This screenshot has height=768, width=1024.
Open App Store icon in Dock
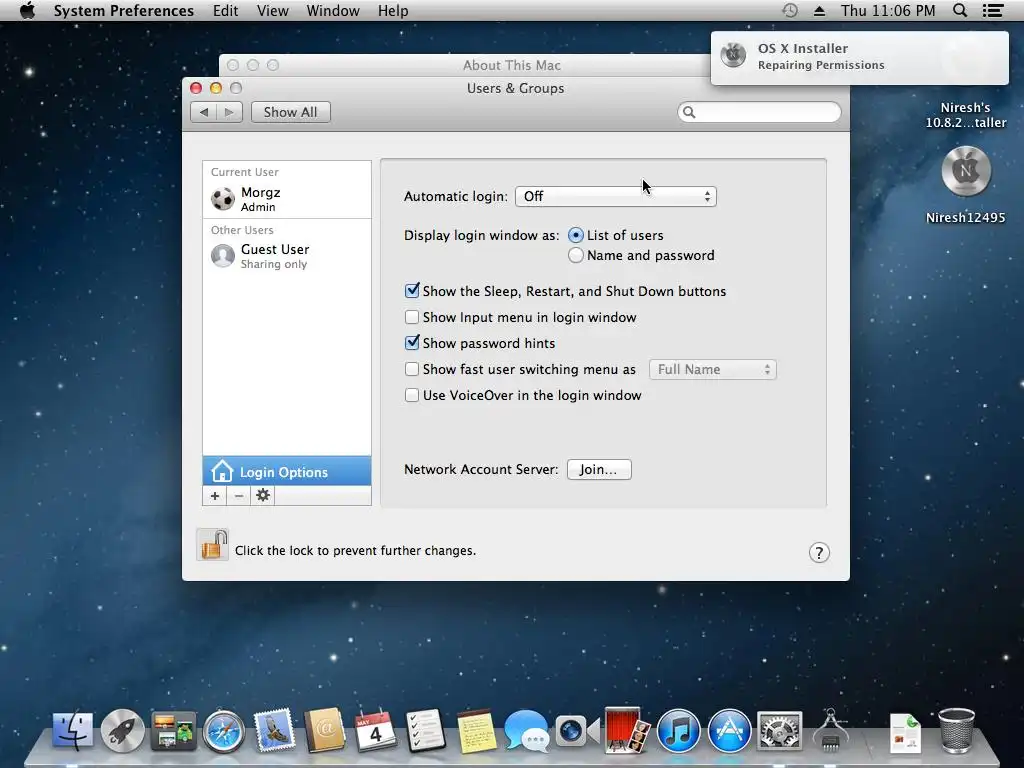click(x=729, y=731)
